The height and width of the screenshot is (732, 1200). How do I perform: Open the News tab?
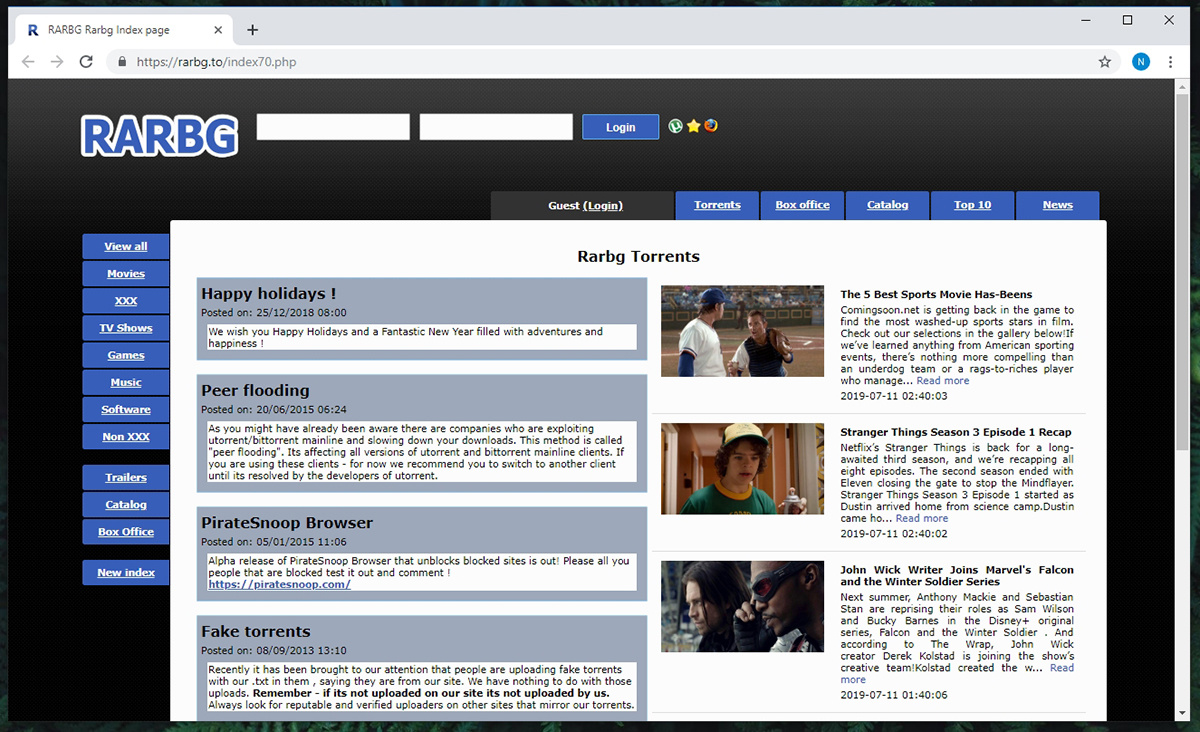pyautogui.click(x=1057, y=205)
